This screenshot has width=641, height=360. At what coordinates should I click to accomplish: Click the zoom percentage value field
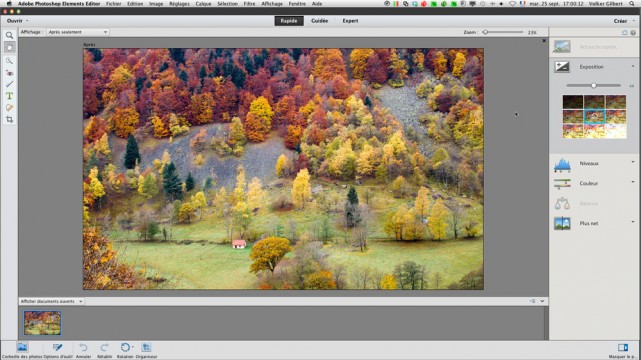point(532,32)
